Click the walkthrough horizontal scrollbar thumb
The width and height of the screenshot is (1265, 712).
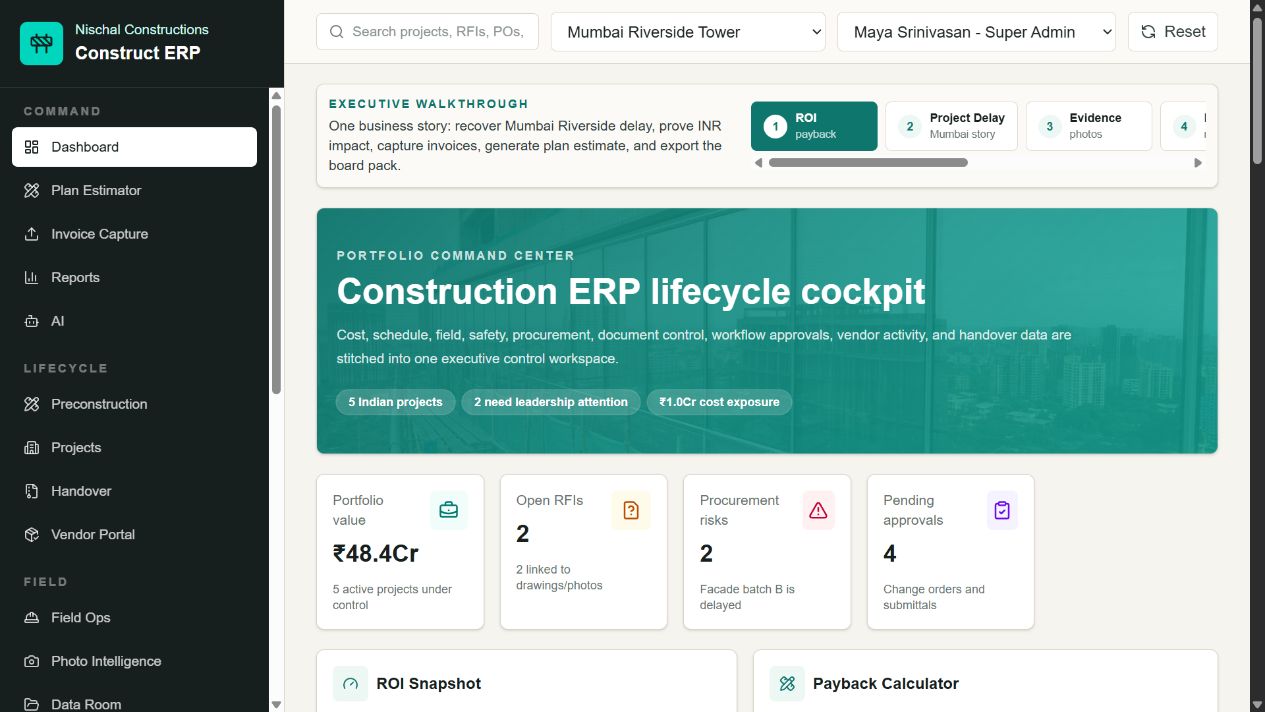[x=868, y=163]
